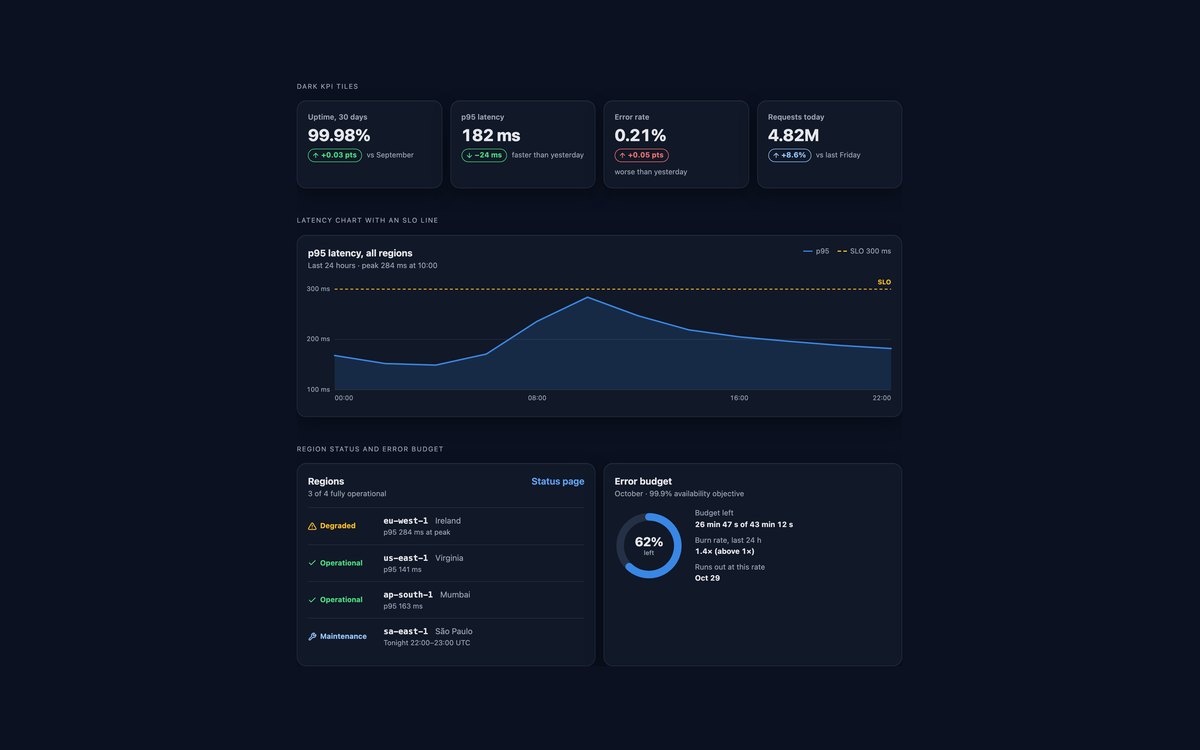Click the "3 of 4 fully operational" text
This screenshot has width=1200, height=750.
pyautogui.click(x=347, y=494)
